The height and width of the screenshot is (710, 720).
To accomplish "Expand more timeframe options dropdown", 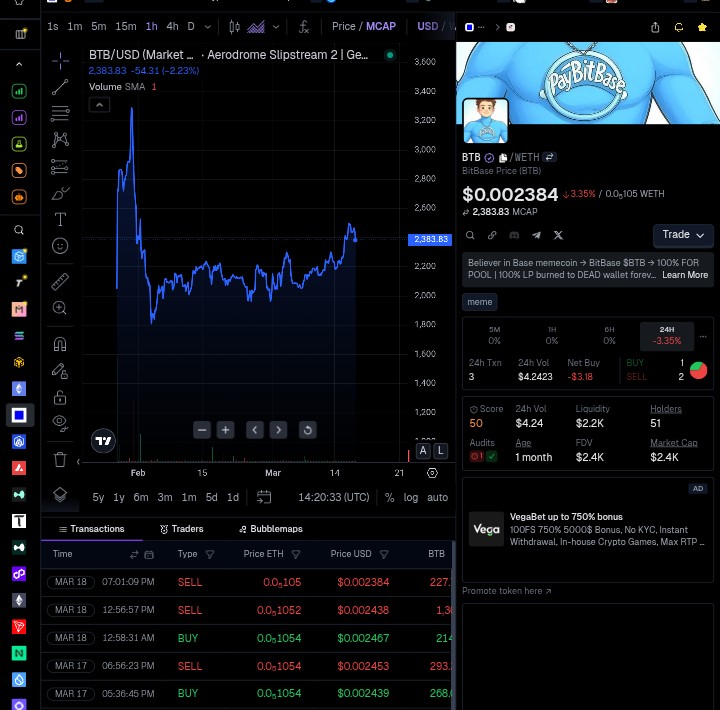I will coord(208,27).
